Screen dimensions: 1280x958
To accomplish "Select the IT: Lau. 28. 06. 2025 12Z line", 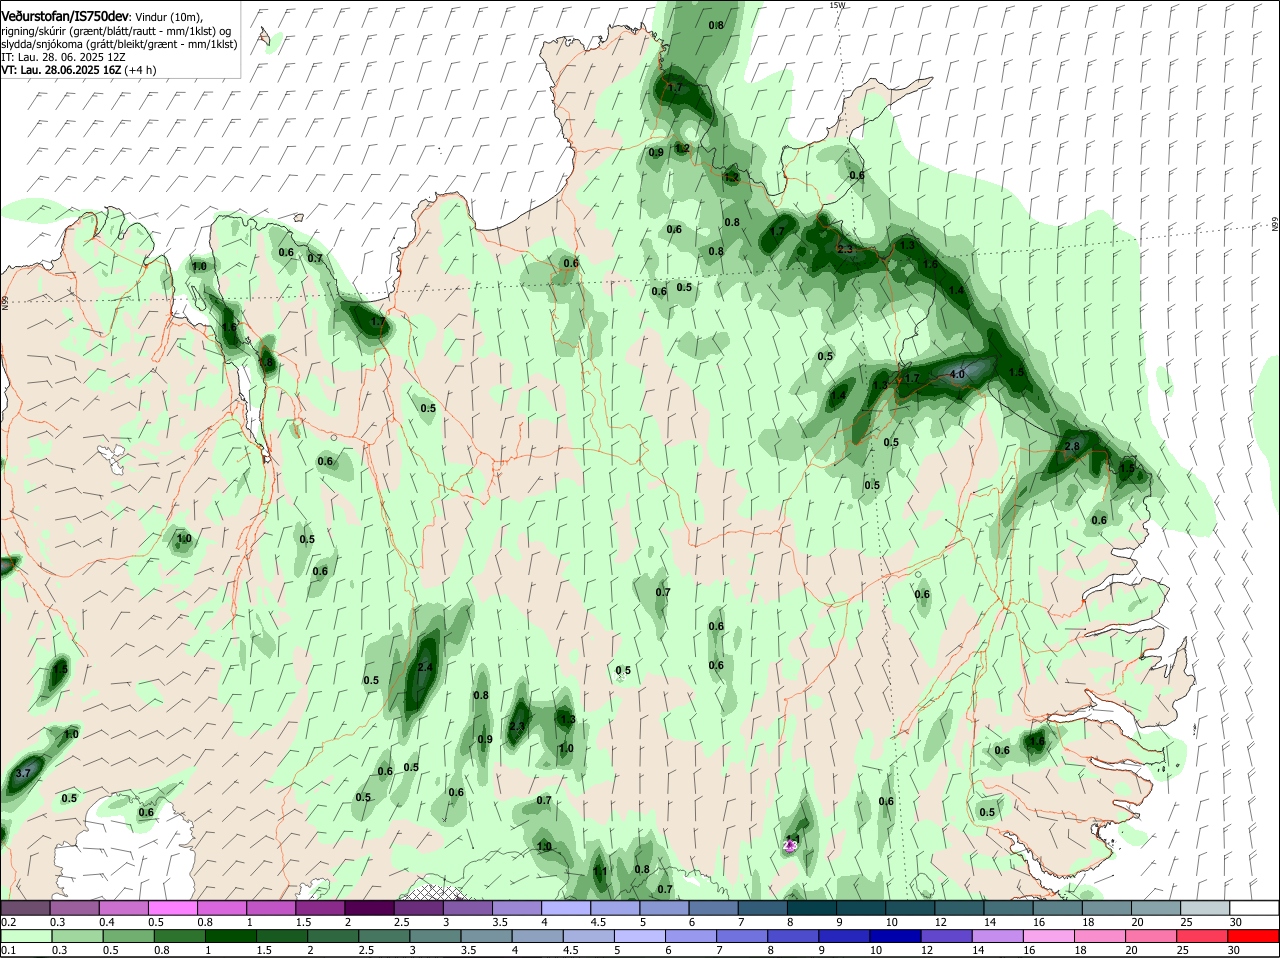I will click(x=63, y=58).
